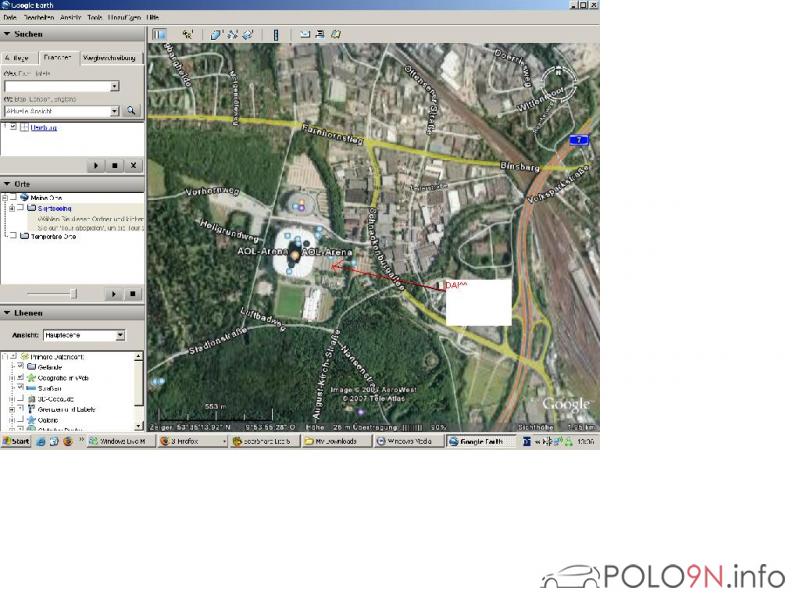The height and width of the screenshot is (600, 800).
Task: Open the Hamburg search result link
Action: 43,128
